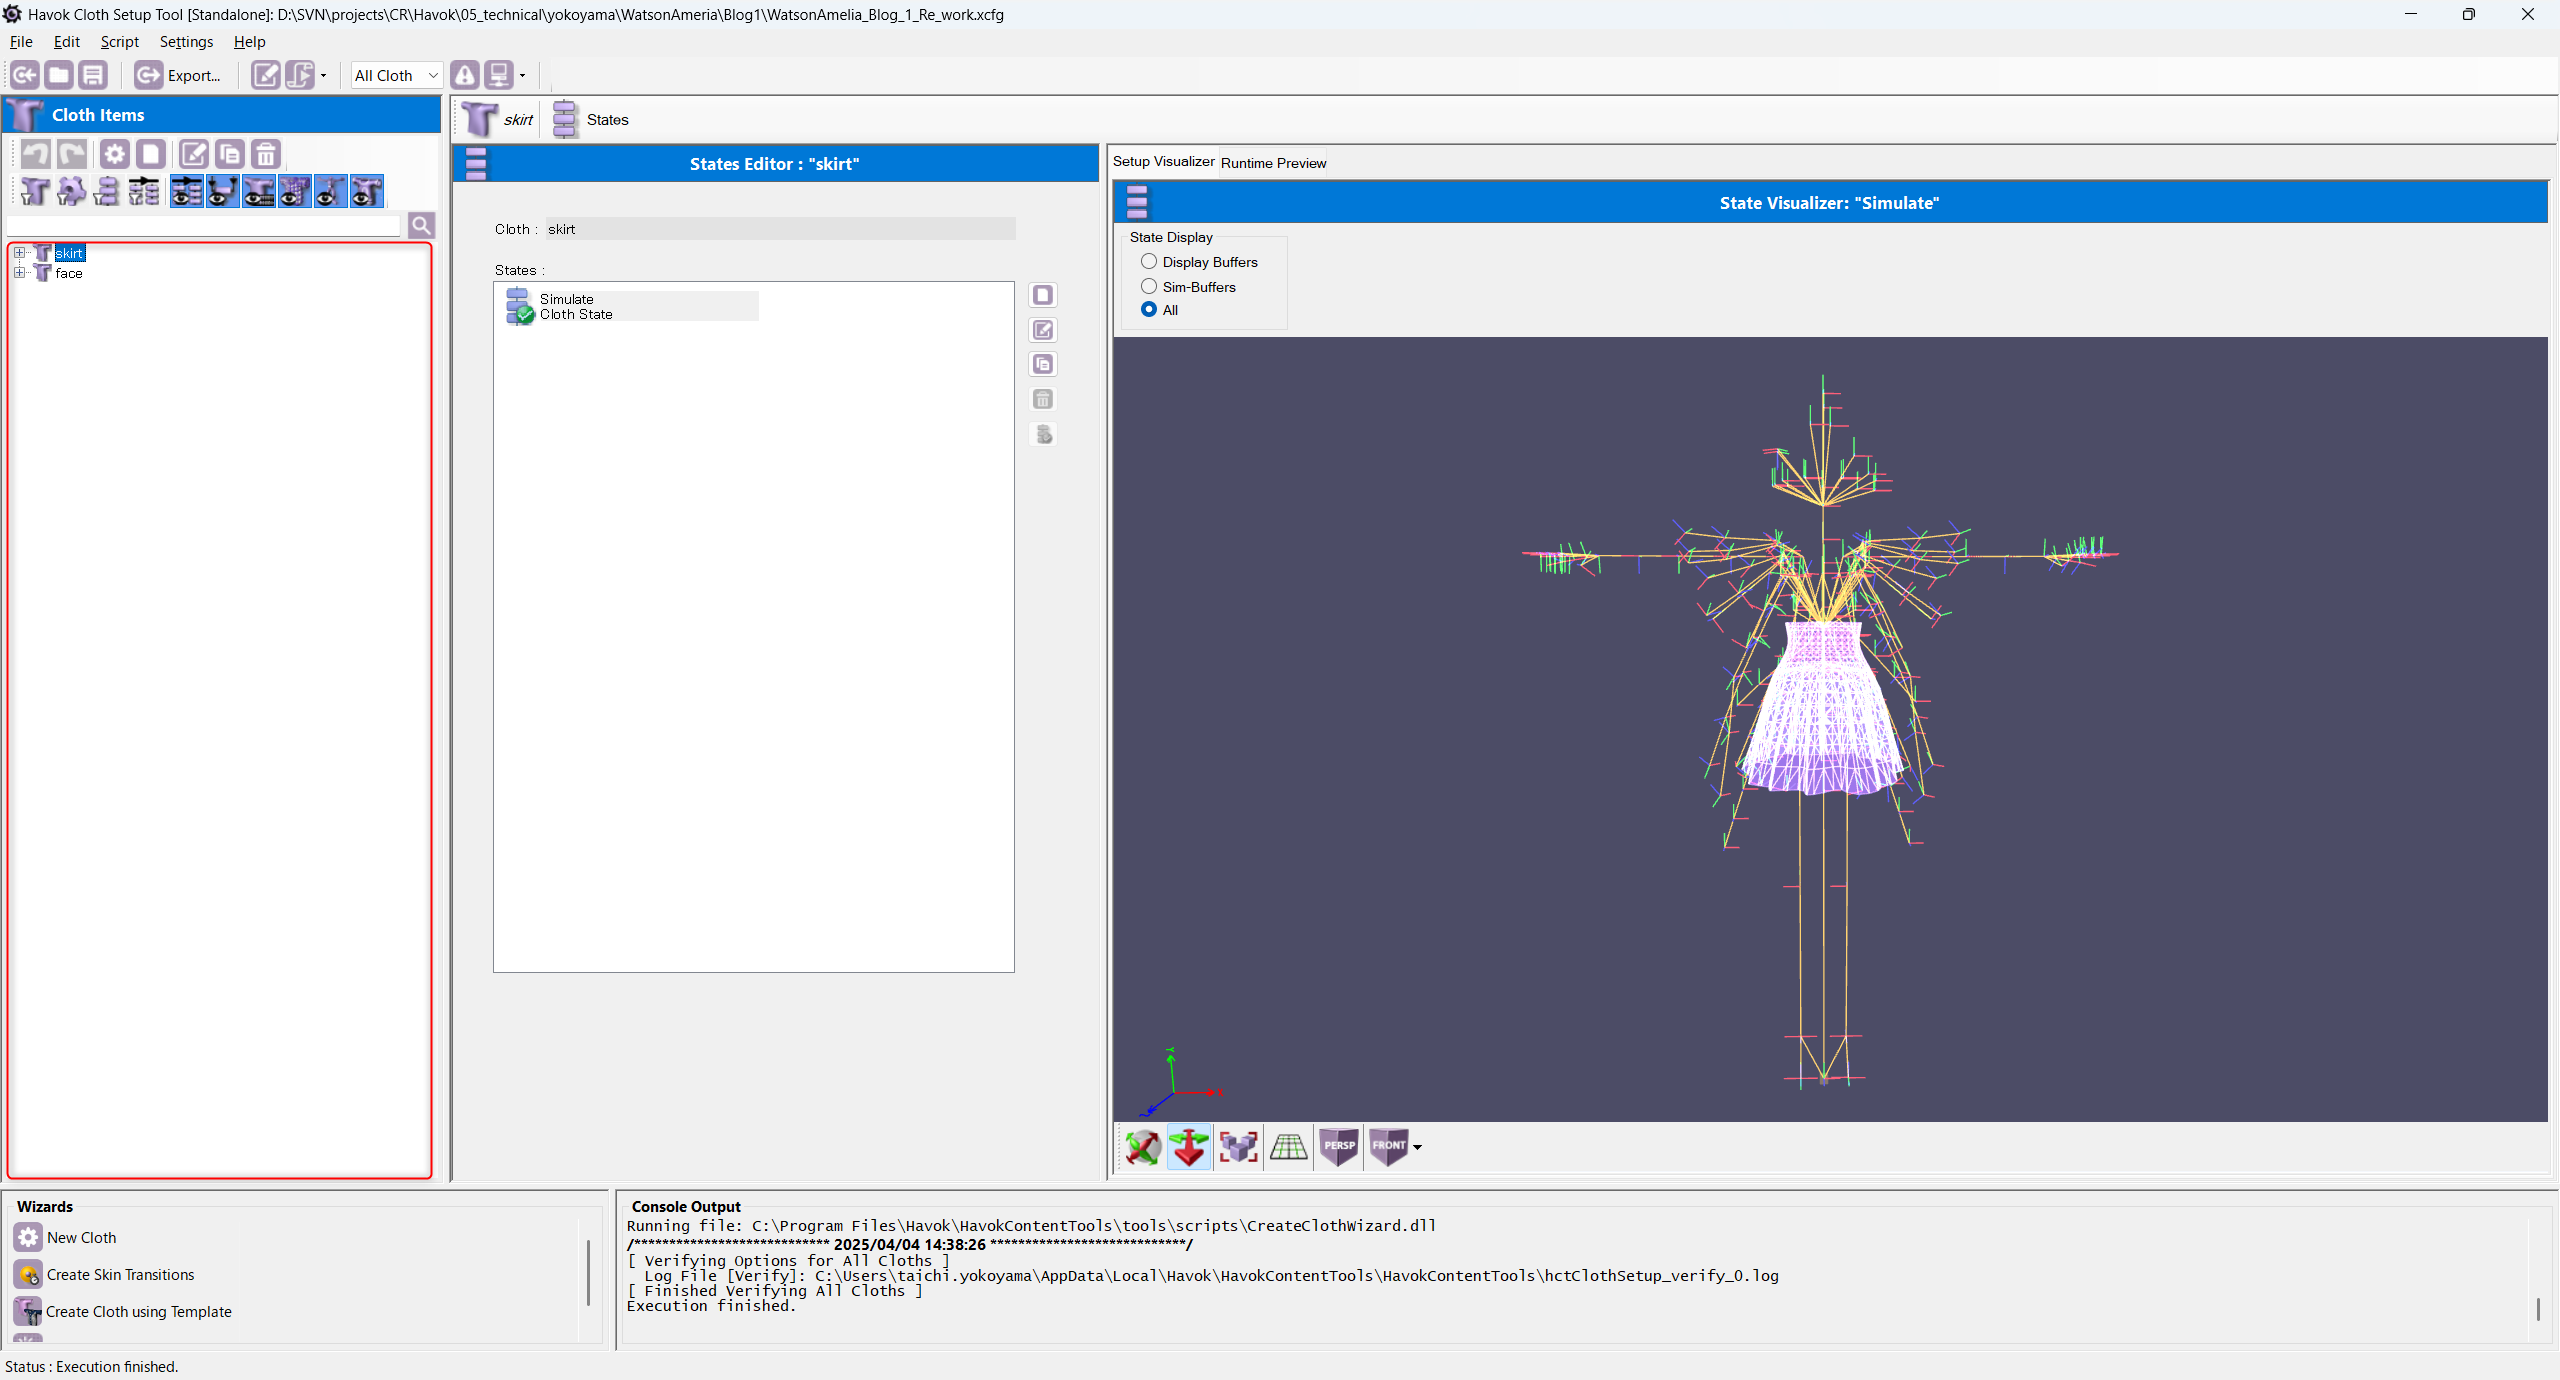Click the new state icon beside States list
The image size is (2560, 1380).
[1043, 295]
